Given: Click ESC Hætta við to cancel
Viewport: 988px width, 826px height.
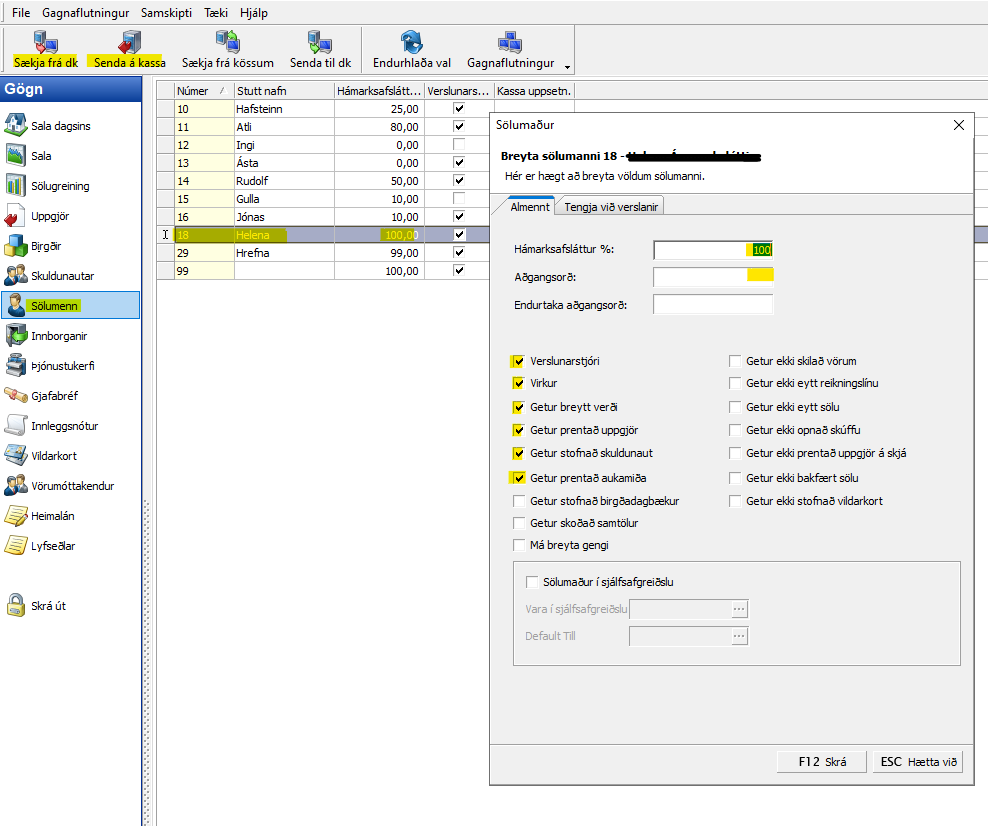Looking at the screenshot, I should click(x=919, y=761).
